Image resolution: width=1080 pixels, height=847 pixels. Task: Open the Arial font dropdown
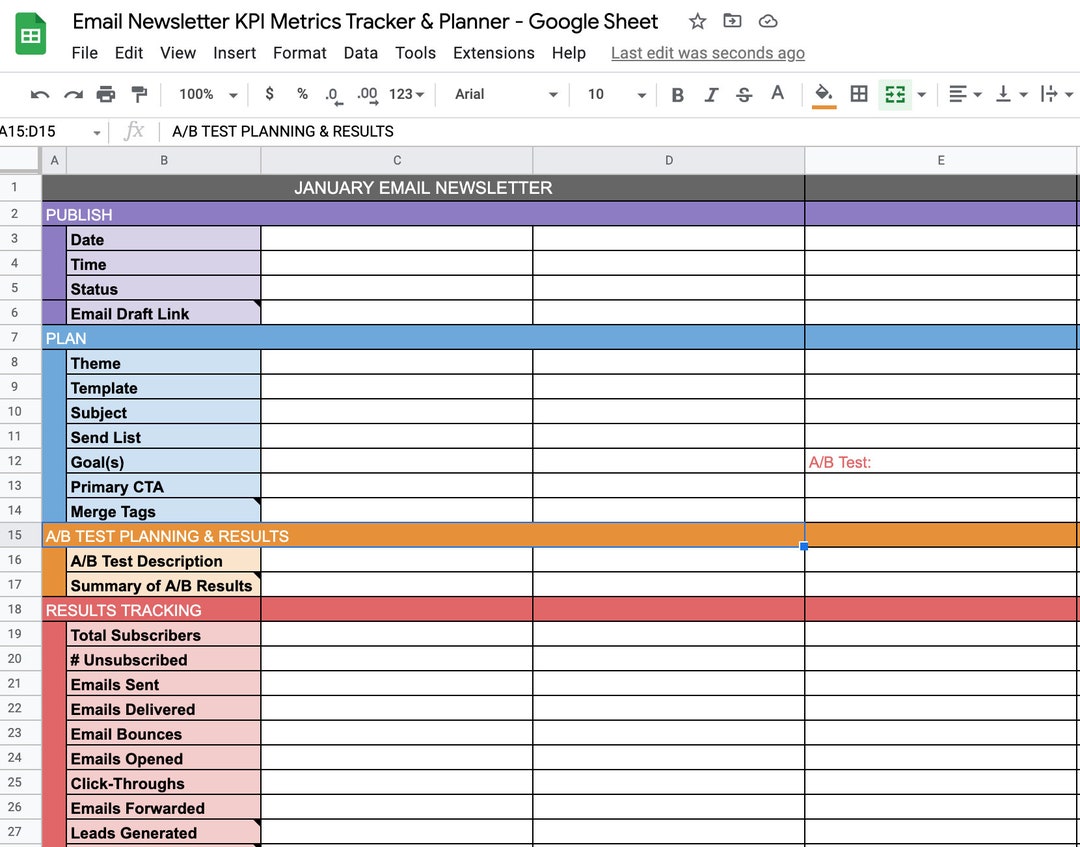click(x=505, y=94)
